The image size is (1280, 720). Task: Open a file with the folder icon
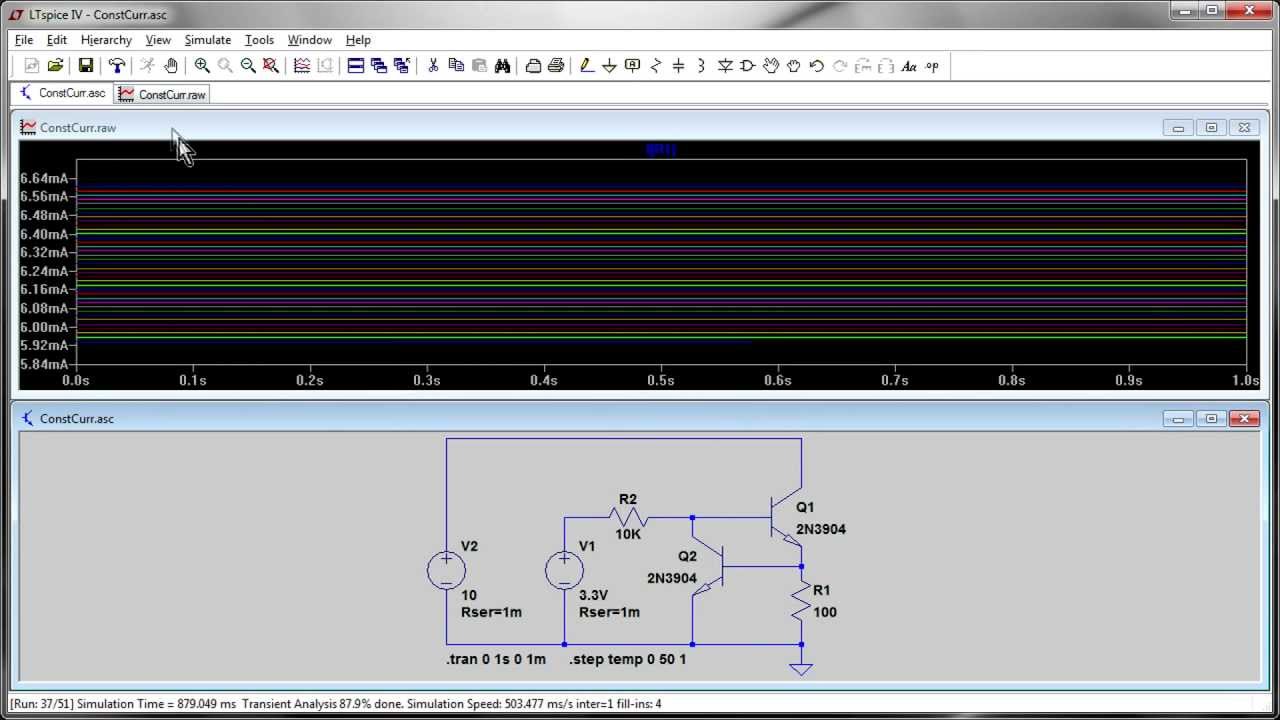(x=55, y=66)
